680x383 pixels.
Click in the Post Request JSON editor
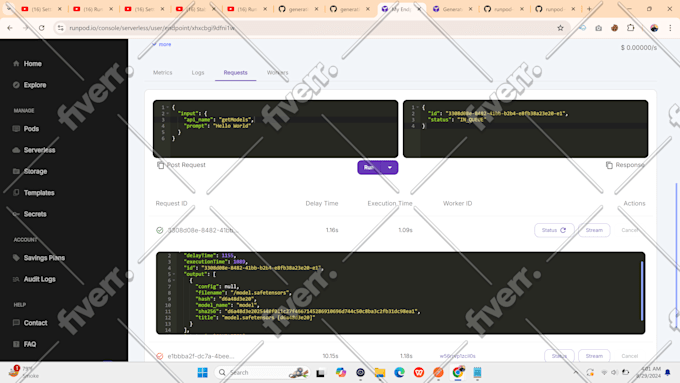point(275,129)
